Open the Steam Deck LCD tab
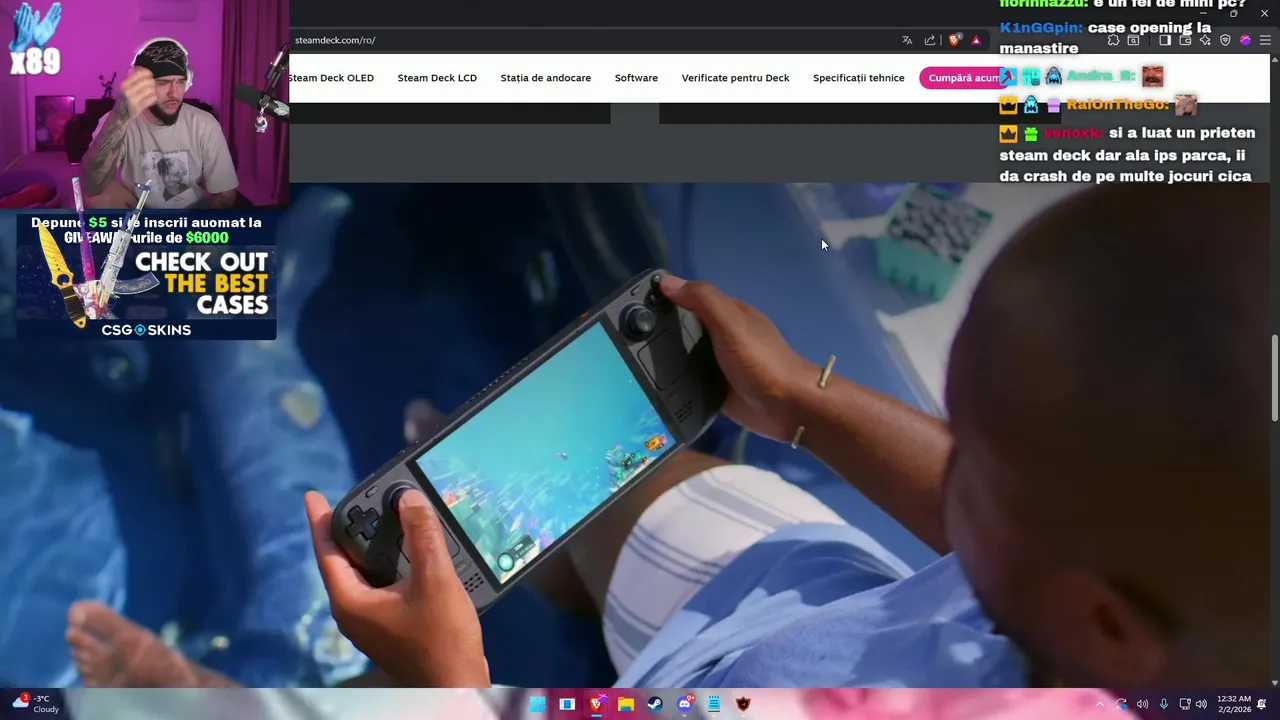Viewport: 1280px width, 720px height. pos(437,78)
